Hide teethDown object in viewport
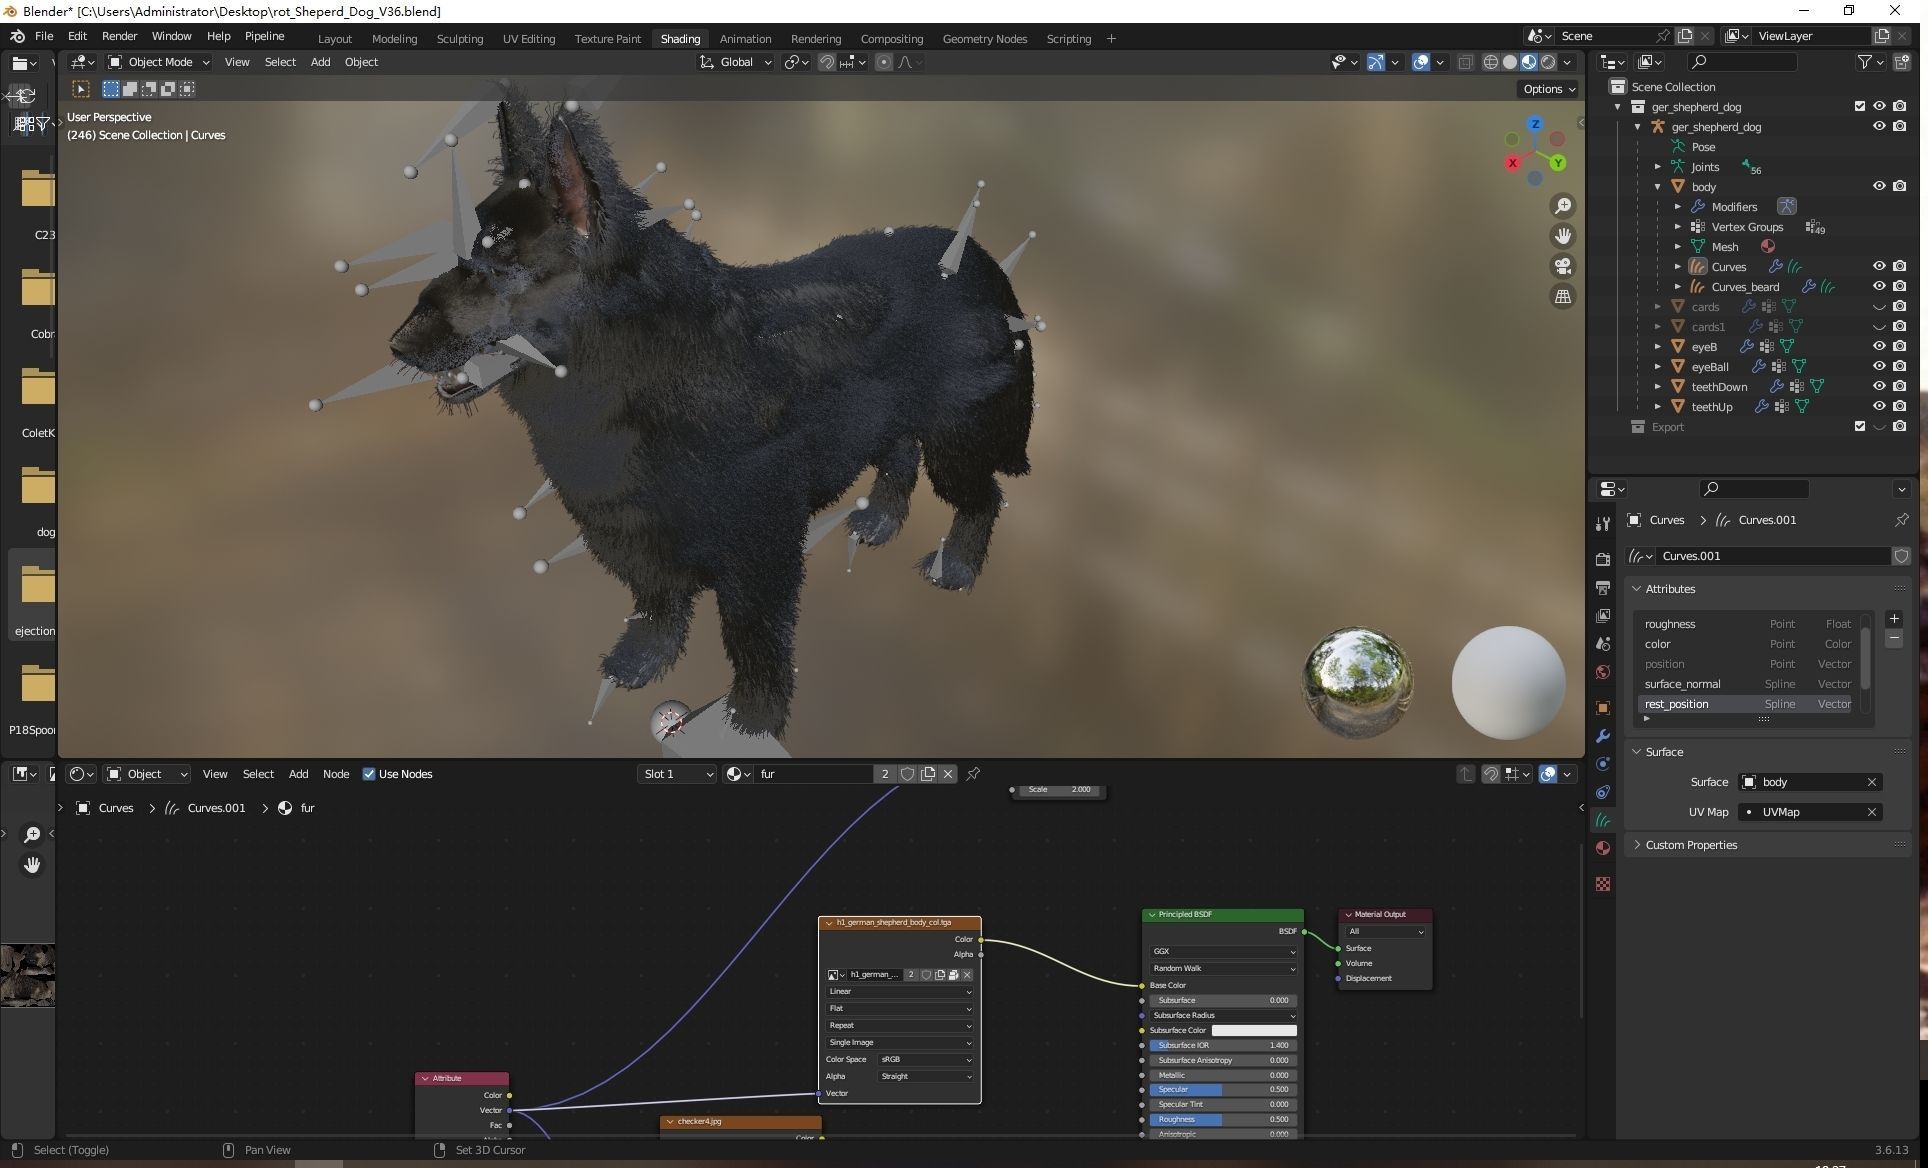The image size is (1928, 1168). [x=1879, y=386]
